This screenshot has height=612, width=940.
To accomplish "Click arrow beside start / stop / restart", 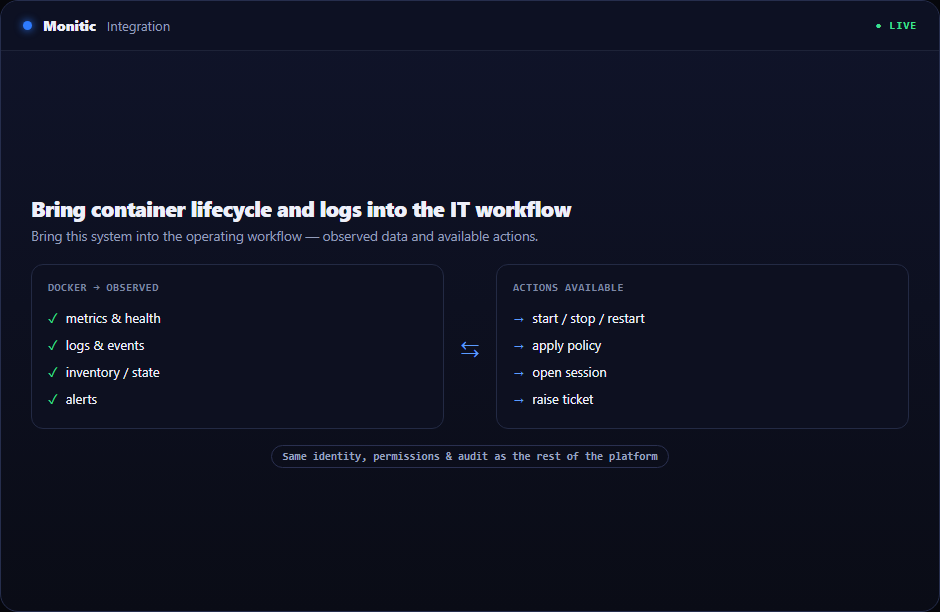I will [x=519, y=319].
